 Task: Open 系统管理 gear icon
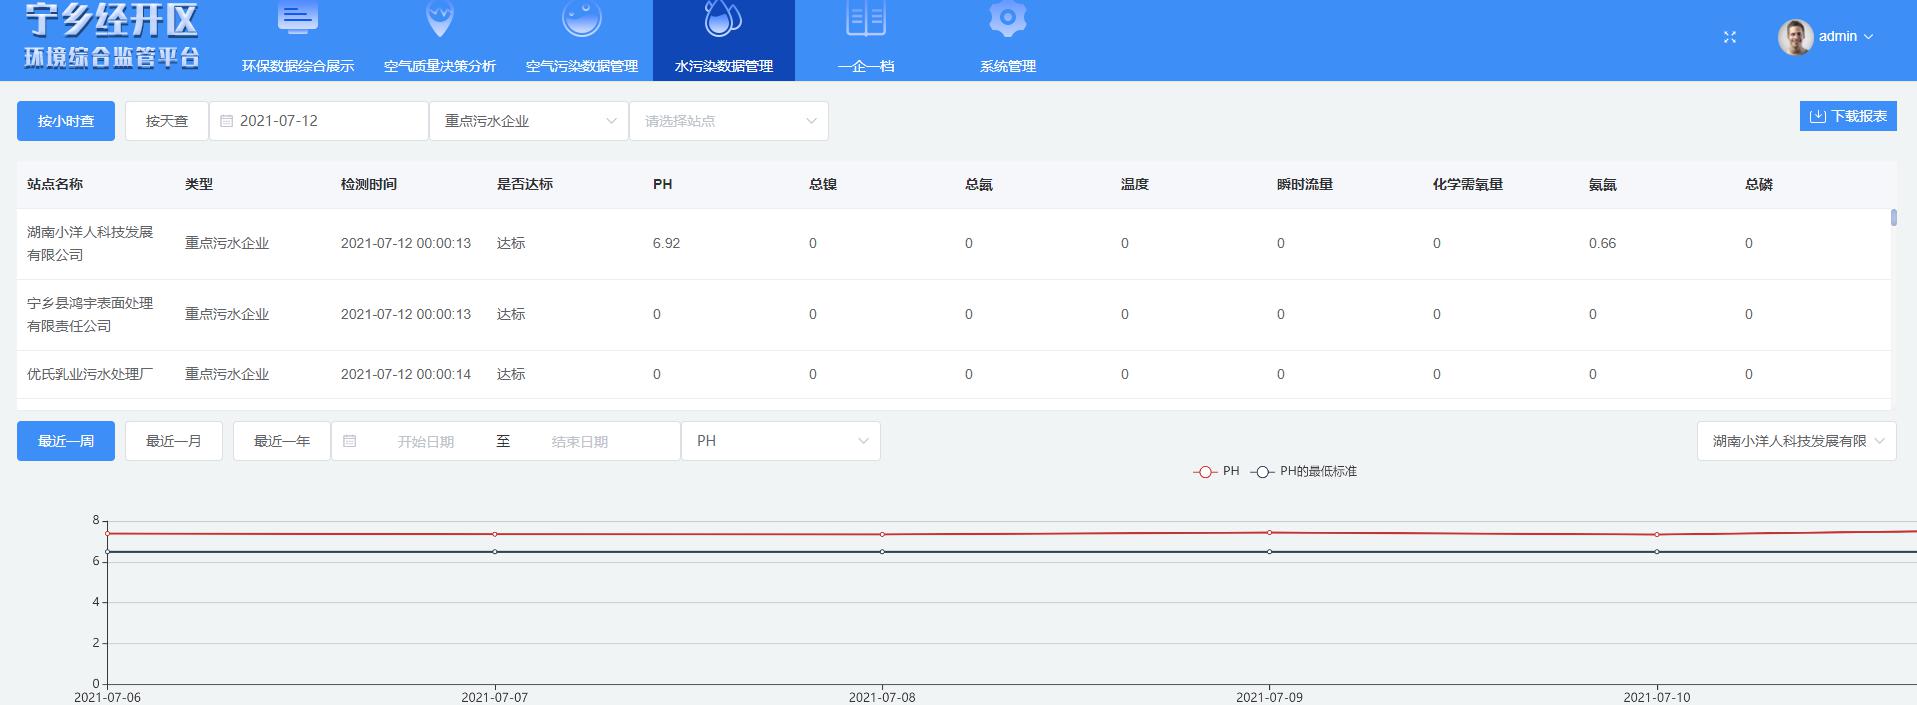(x=1007, y=18)
